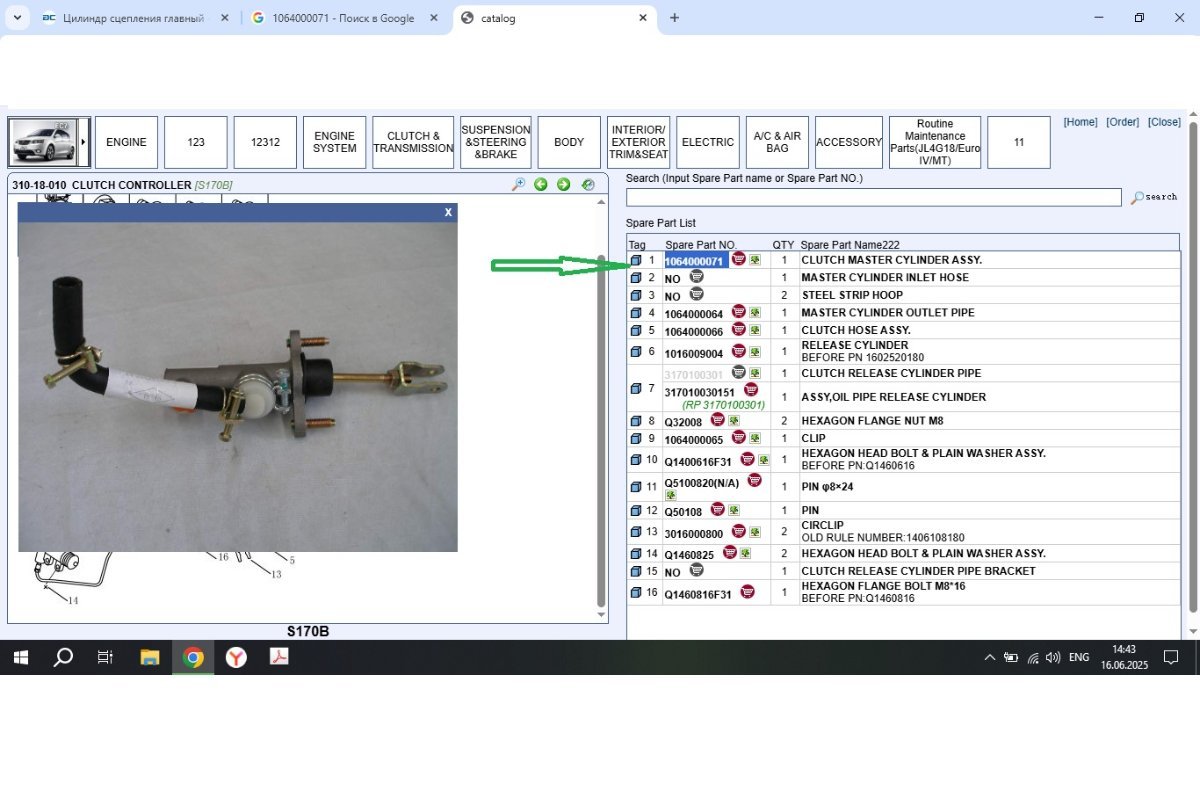Add part Q50108 to cart
Image resolution: width=1200 pixels, height=791 pixels.
point(717,510)
